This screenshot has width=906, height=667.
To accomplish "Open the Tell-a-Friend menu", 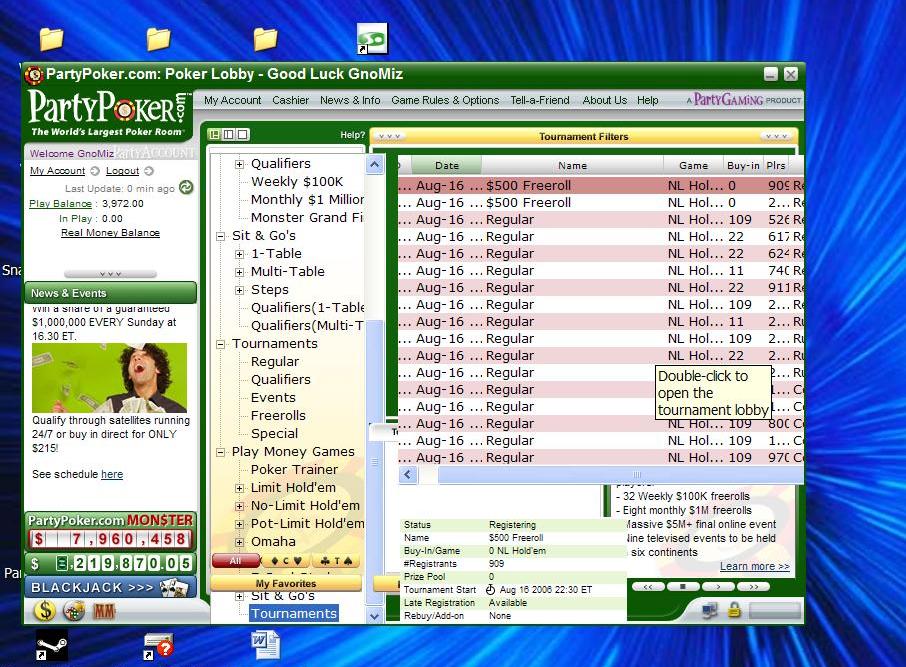I will tap(540, 100).
